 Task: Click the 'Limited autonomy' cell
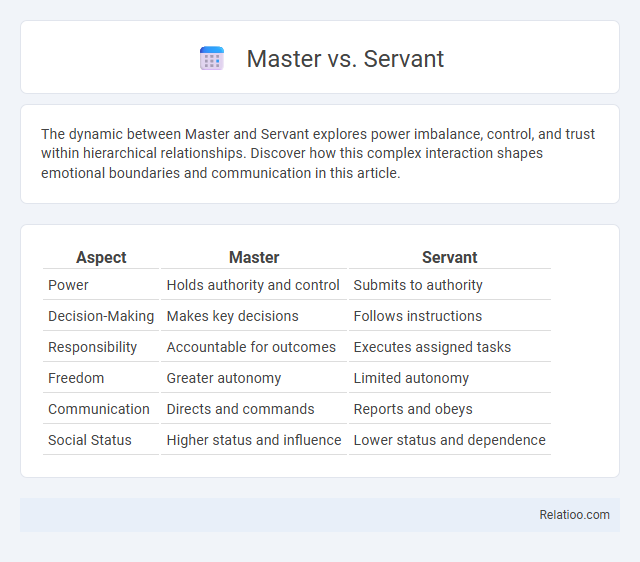450,378
